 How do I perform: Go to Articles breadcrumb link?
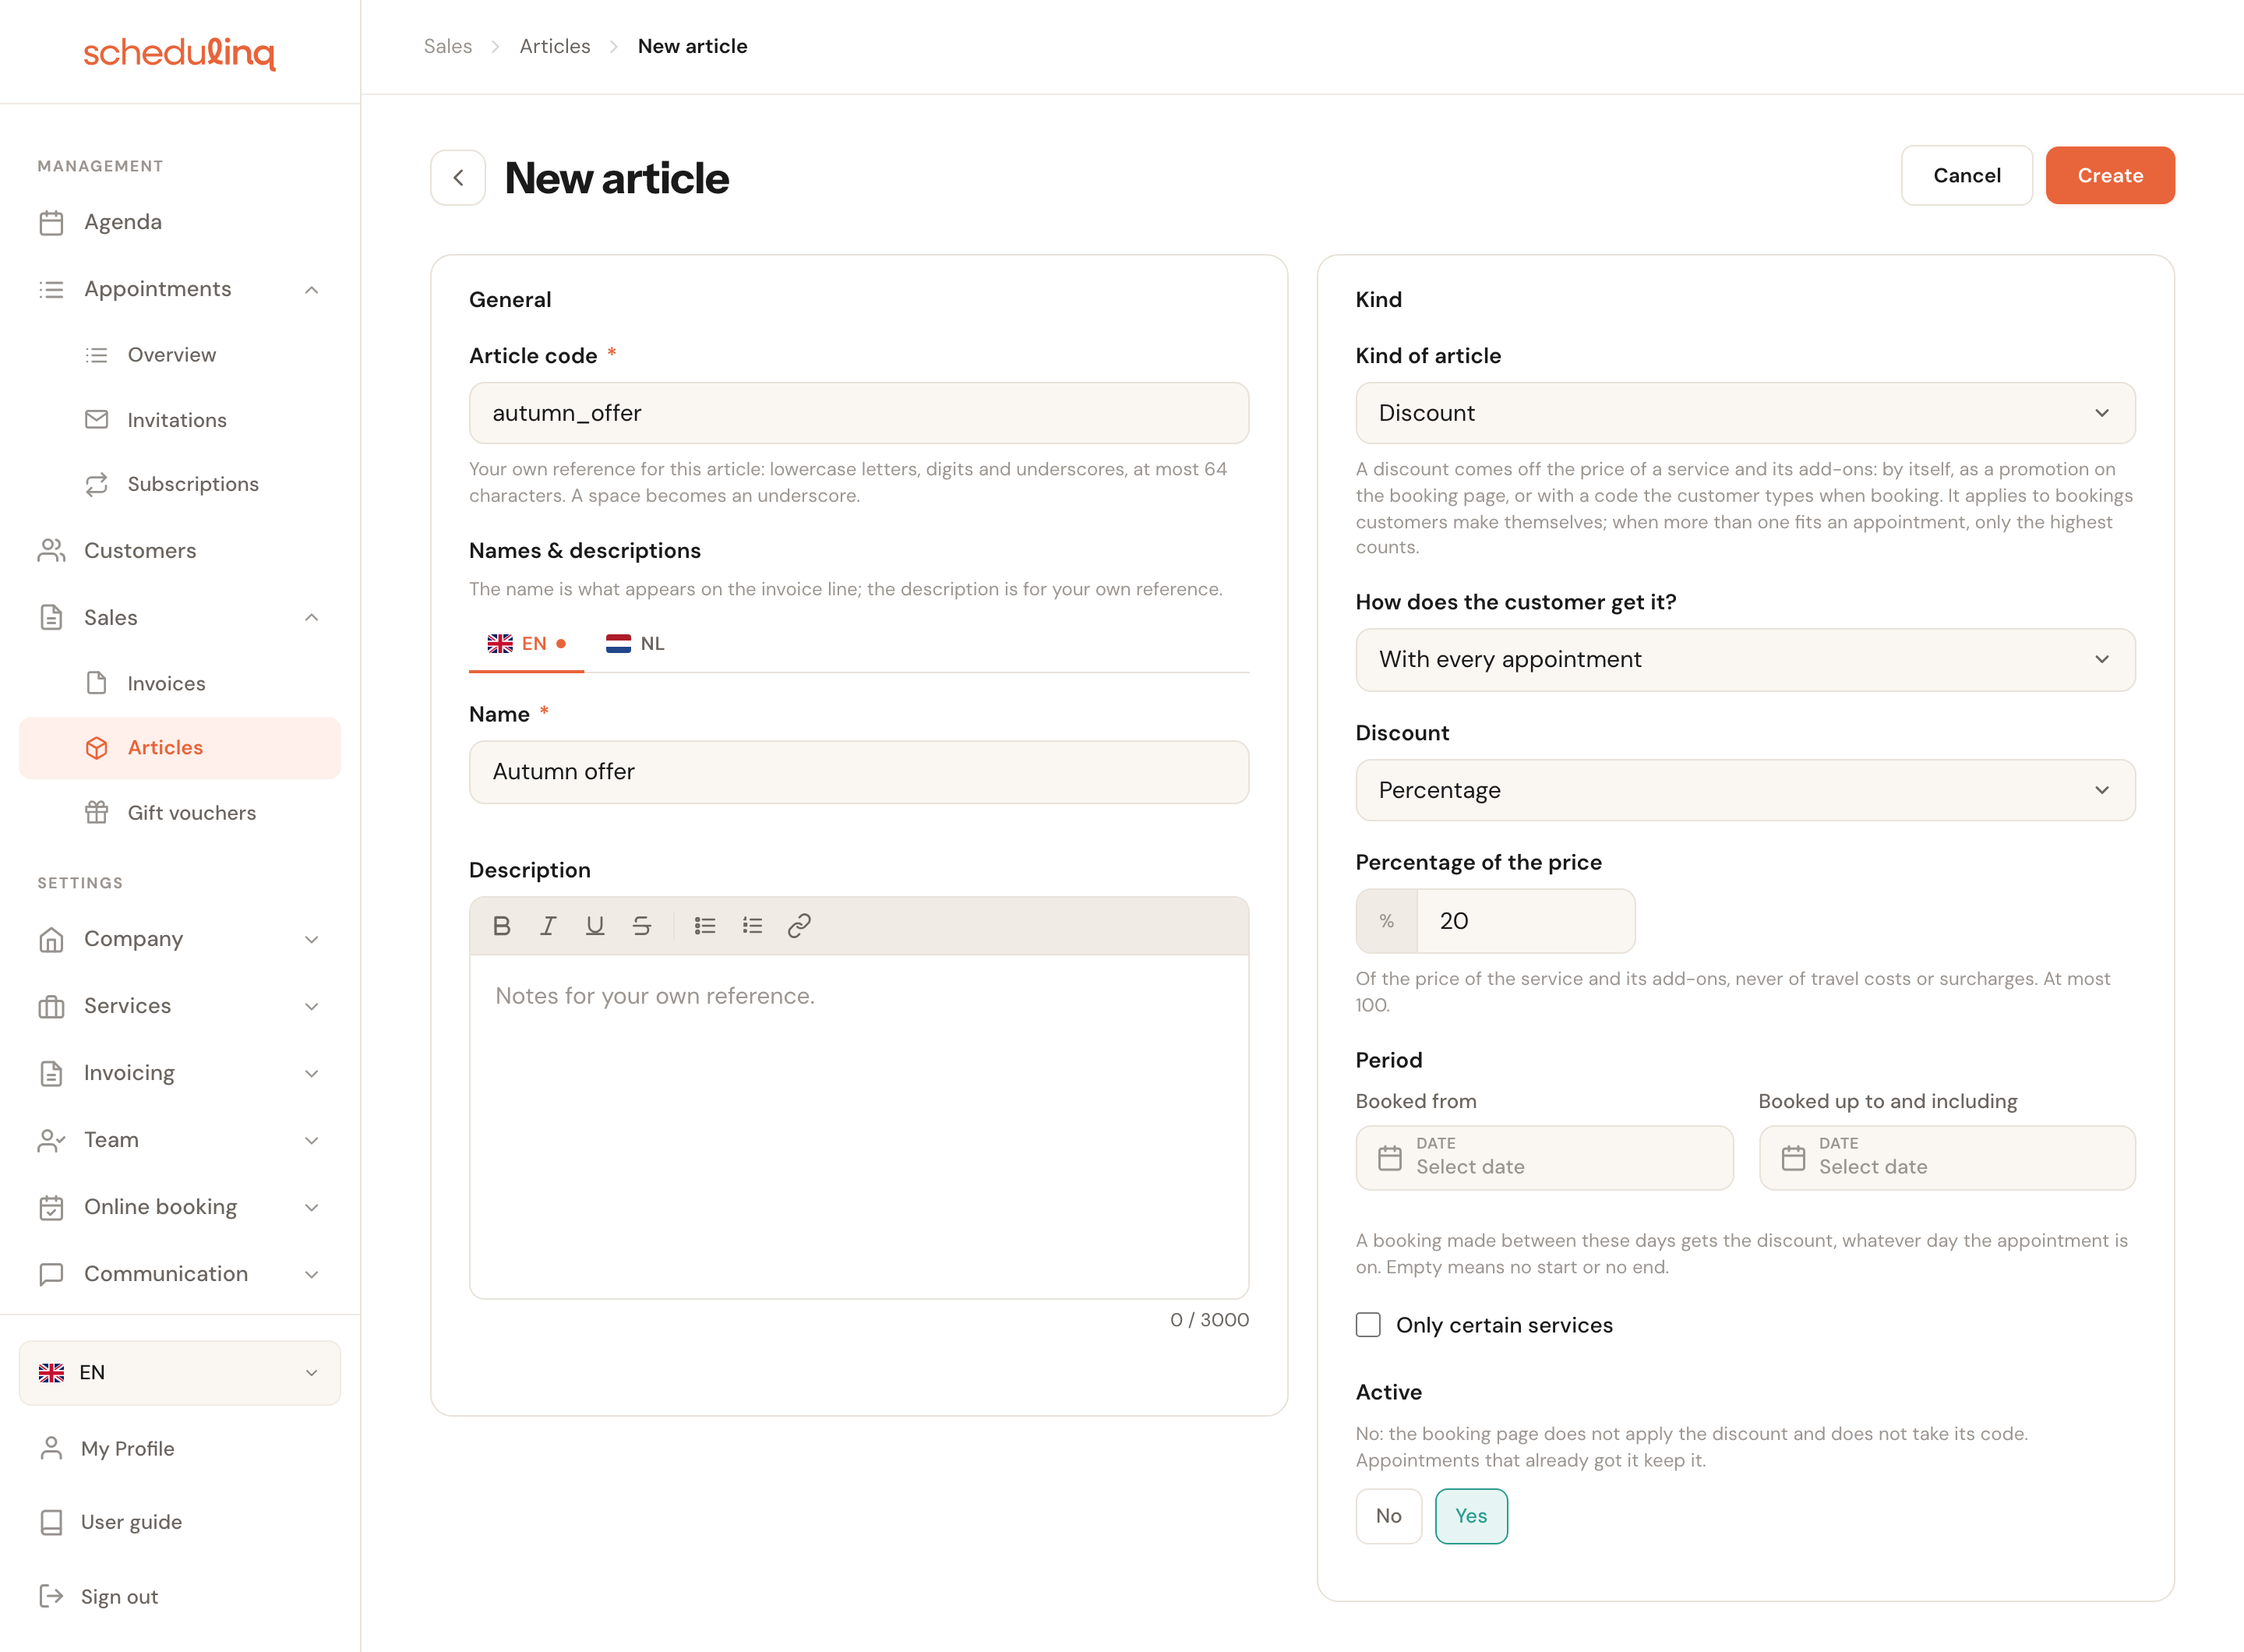click(555, 47)
